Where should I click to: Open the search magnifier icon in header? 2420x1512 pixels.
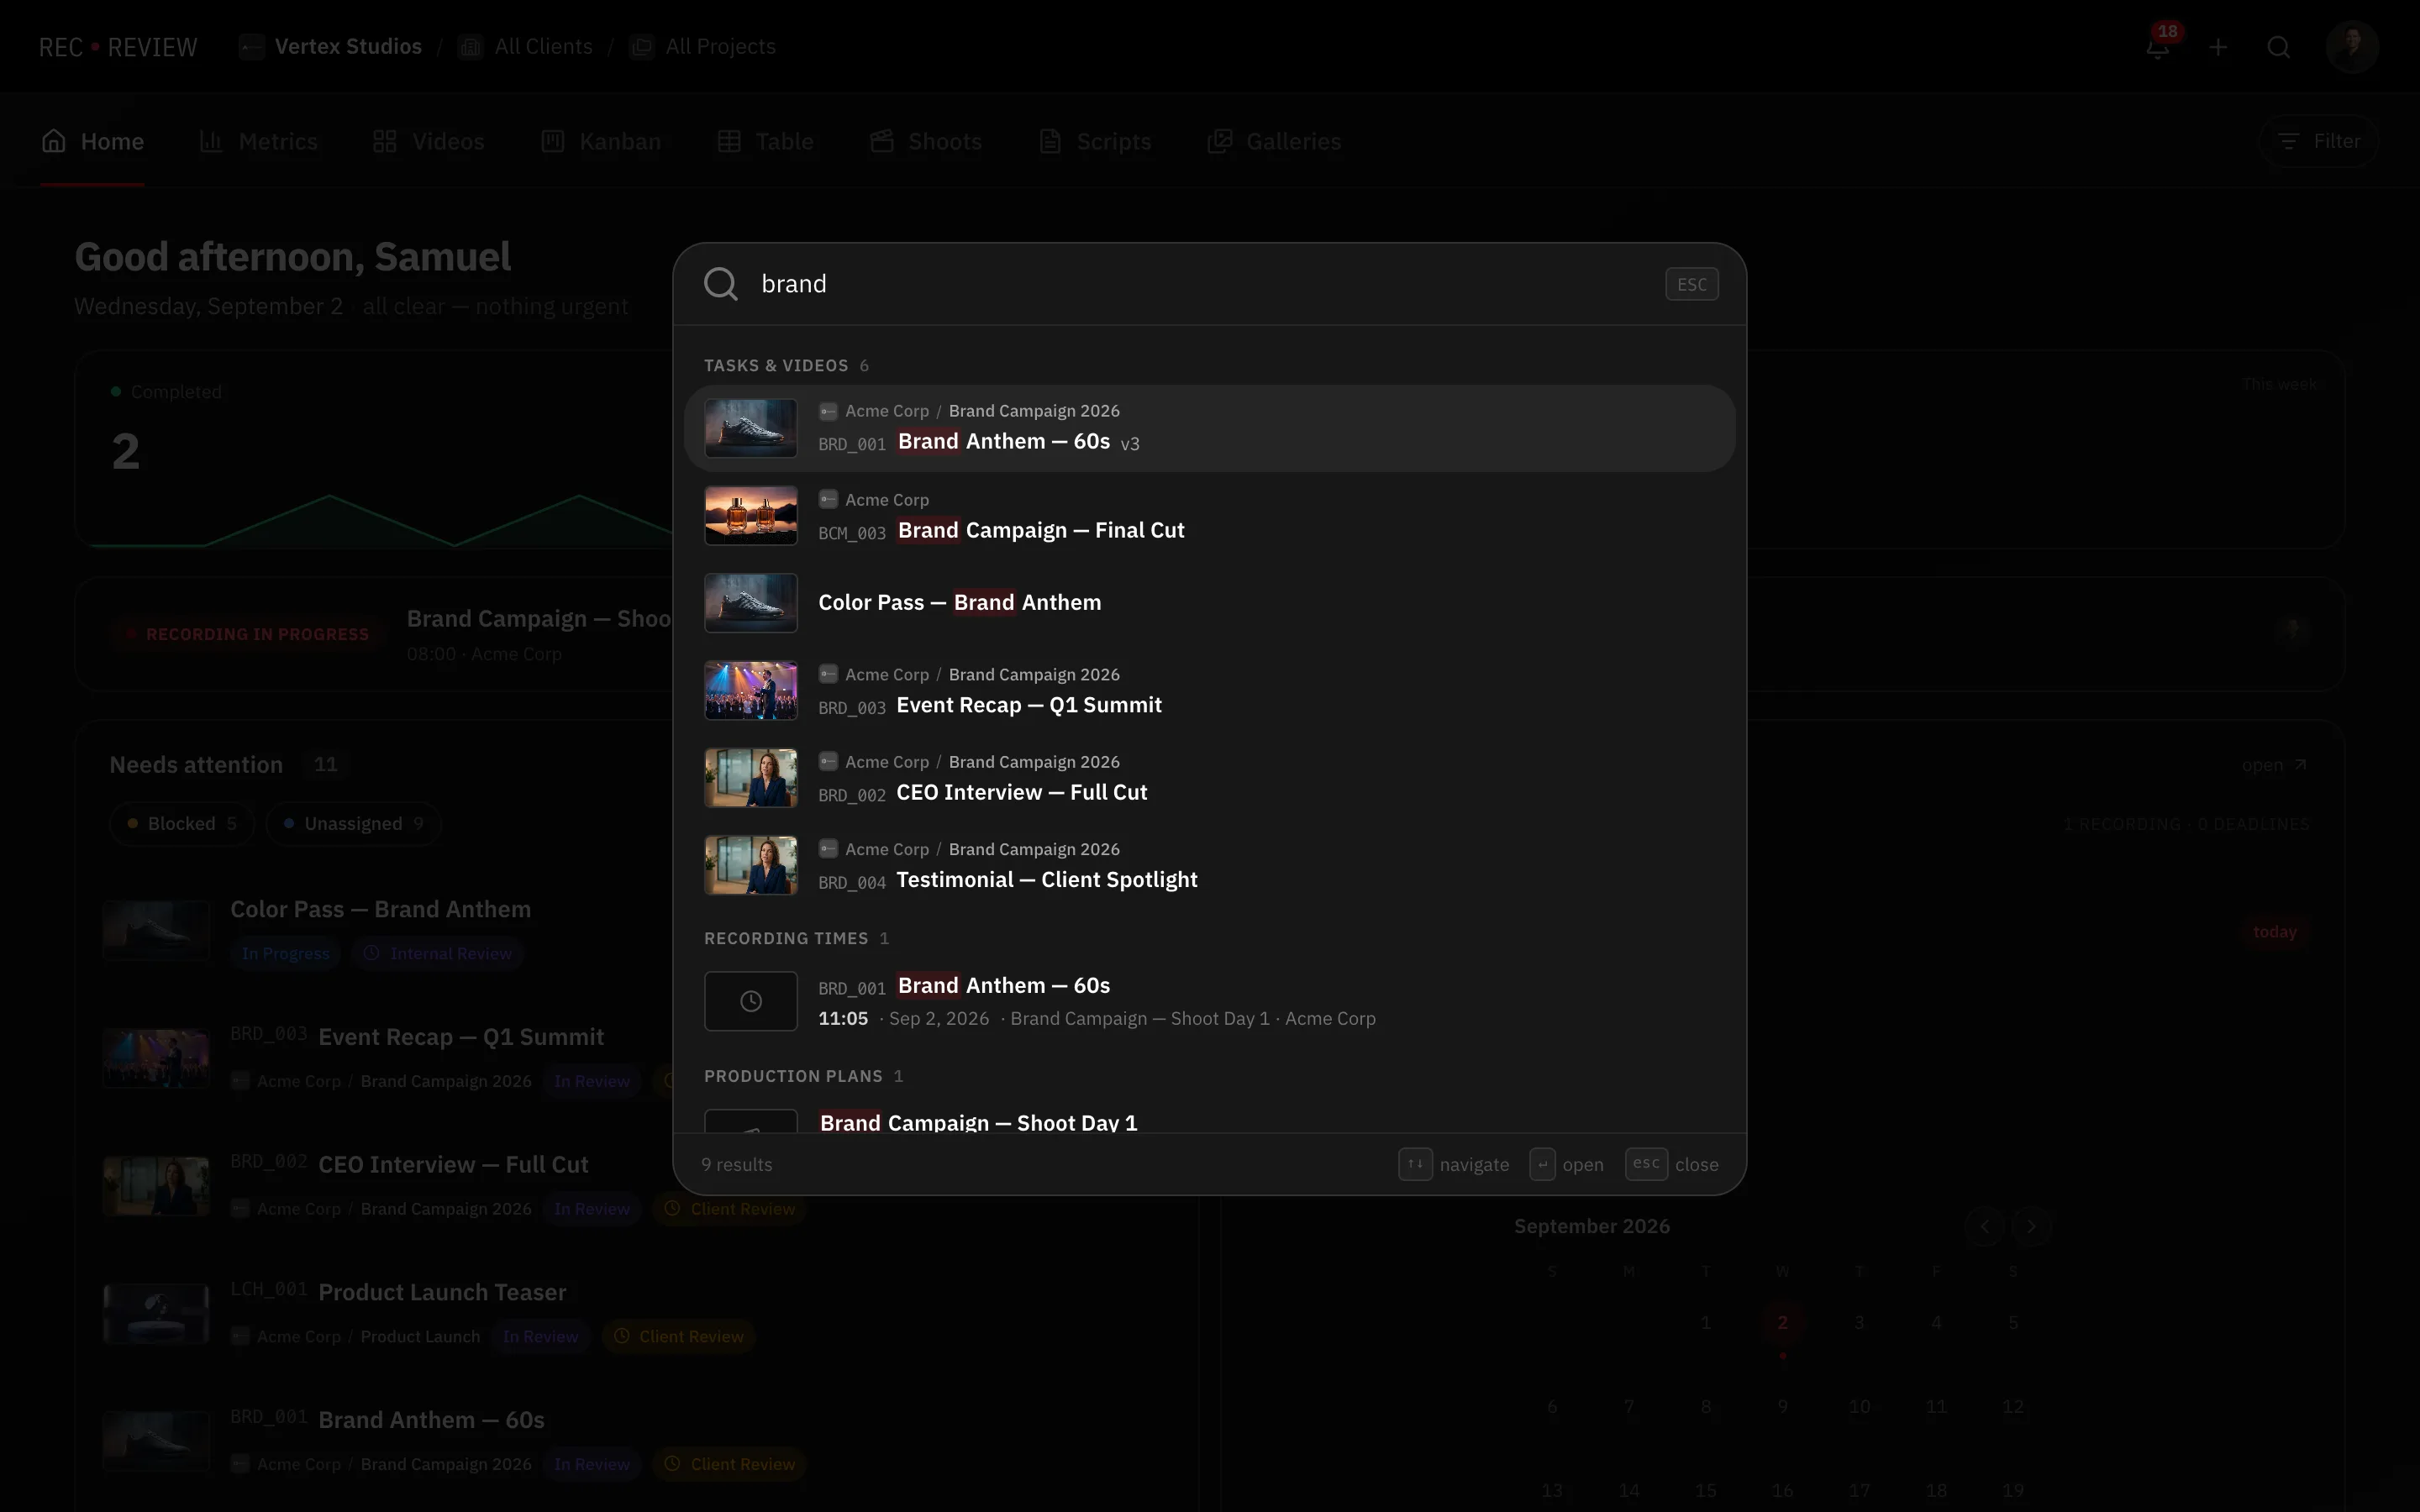tap(2279, 47)
